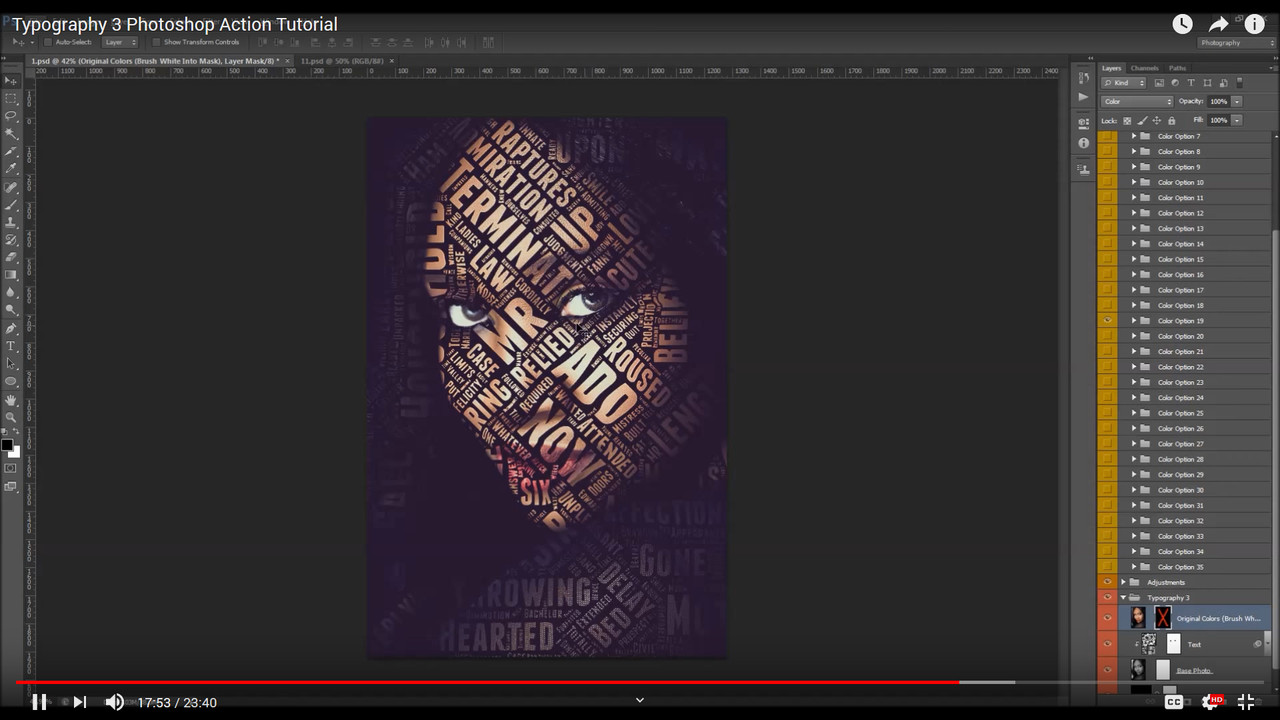Select the Gradient tool
This screenshot has width=1280, height=720.
pos(11,275)
